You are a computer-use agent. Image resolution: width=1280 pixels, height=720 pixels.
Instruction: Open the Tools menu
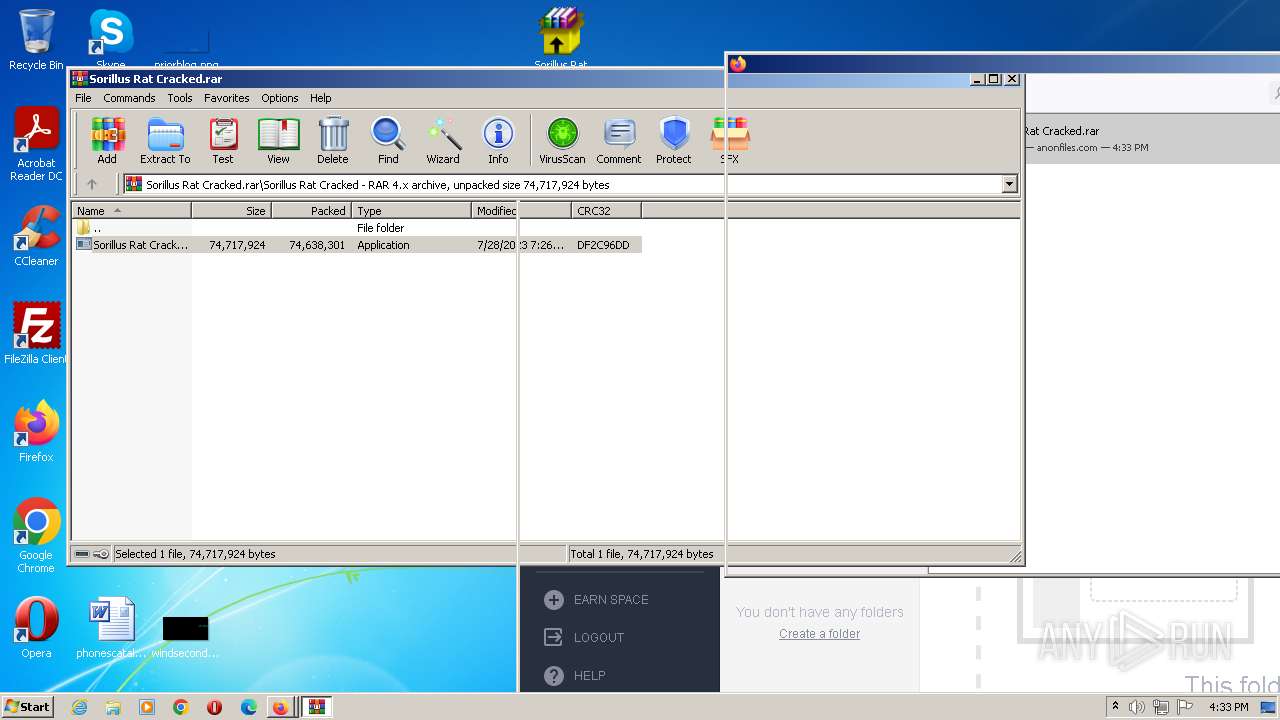pos(180,98)
